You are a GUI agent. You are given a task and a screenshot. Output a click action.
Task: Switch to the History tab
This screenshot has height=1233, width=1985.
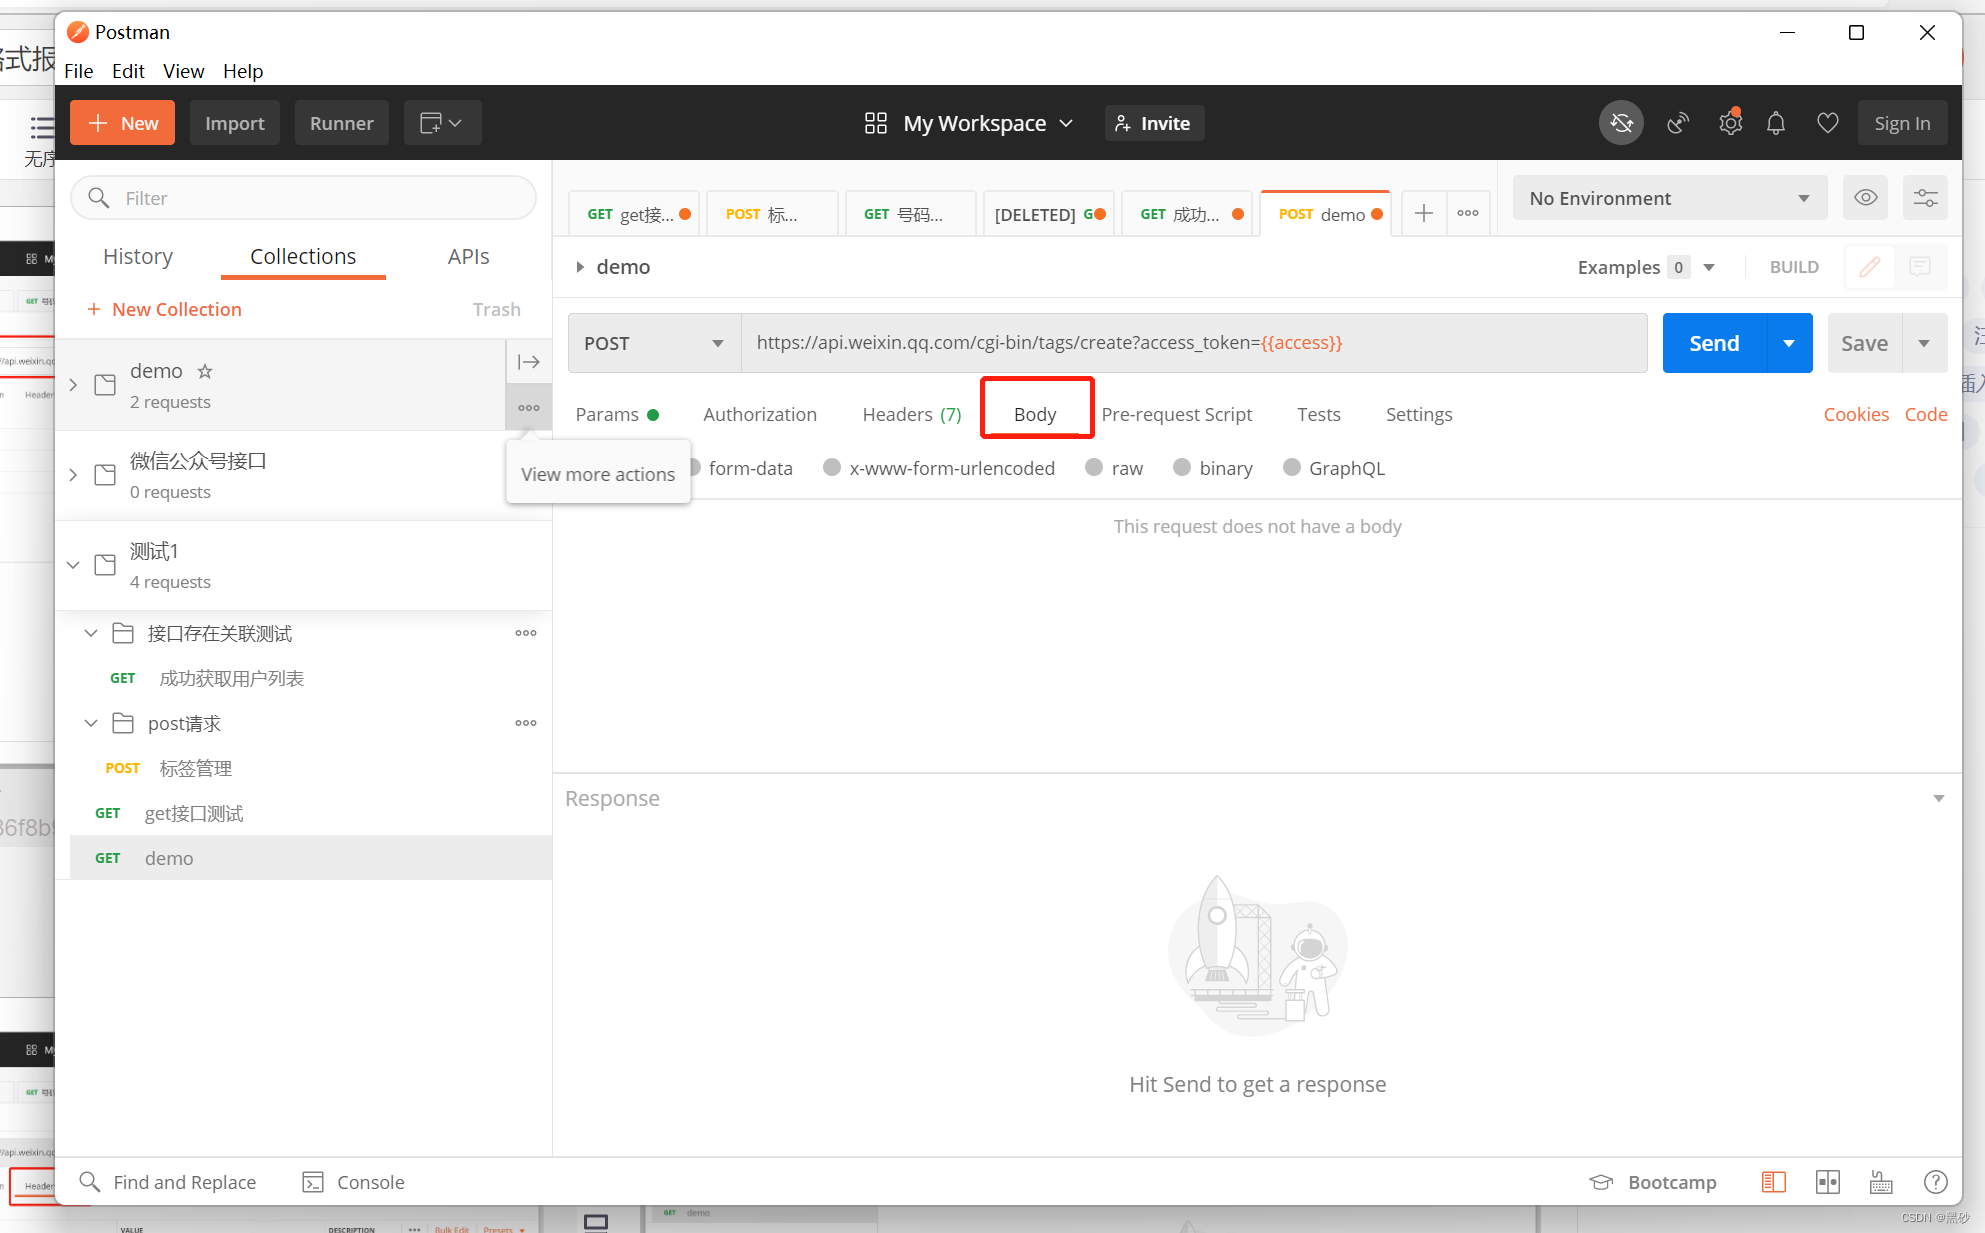click(x=138, y=256)
